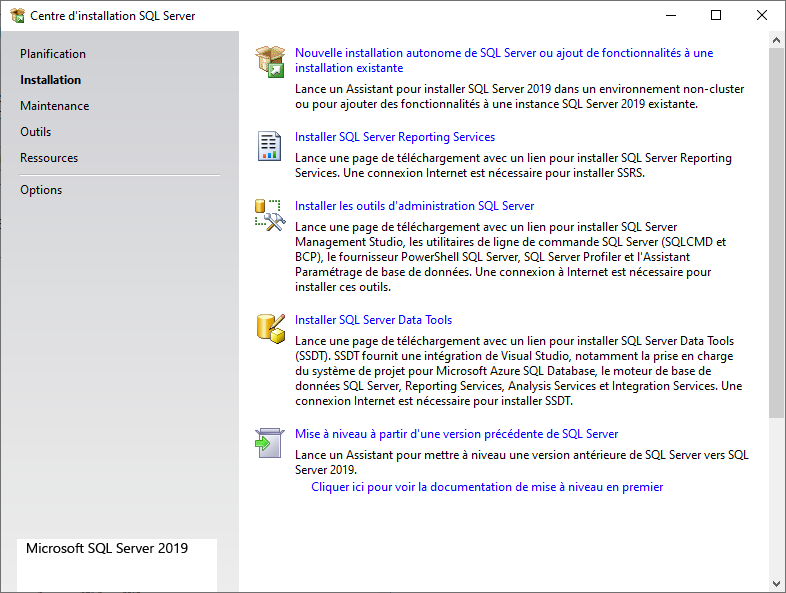This screenshot has height=593, width=786.
Task: Open Installer SQL Server Reporting Services link
Action: click(395, 137)
